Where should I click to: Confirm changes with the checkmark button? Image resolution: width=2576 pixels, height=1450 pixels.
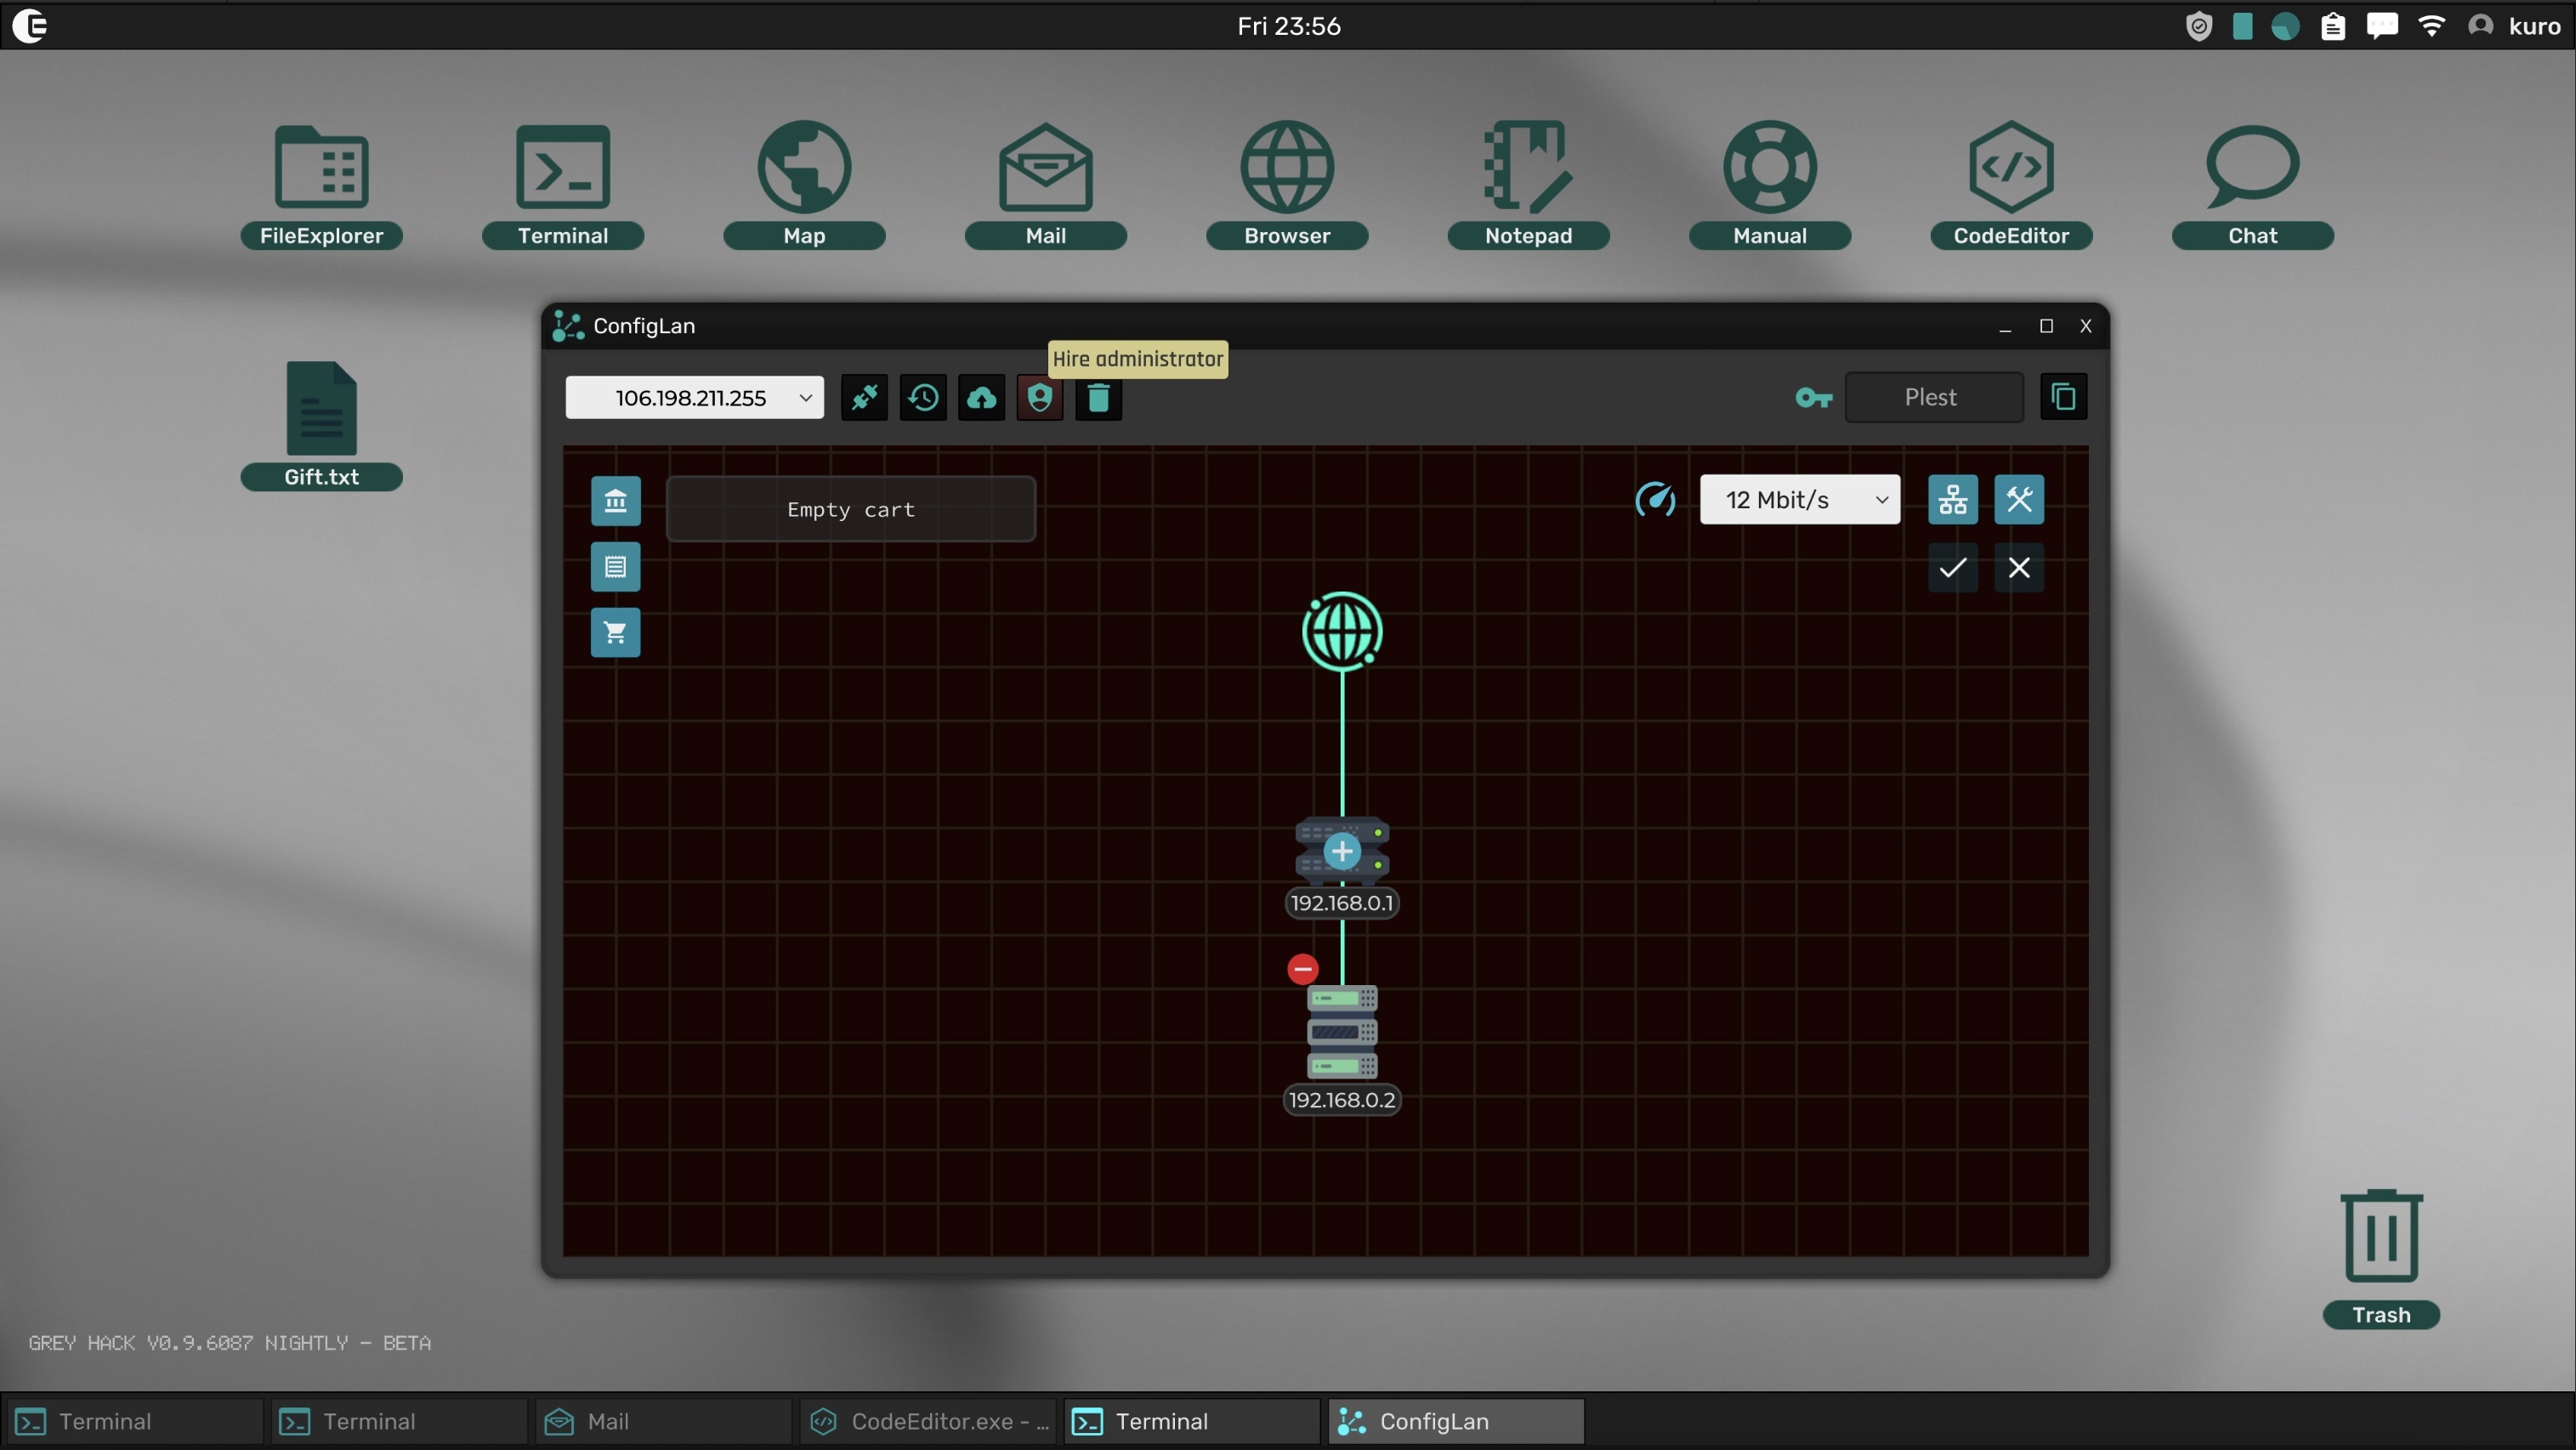pos(1952,568)
